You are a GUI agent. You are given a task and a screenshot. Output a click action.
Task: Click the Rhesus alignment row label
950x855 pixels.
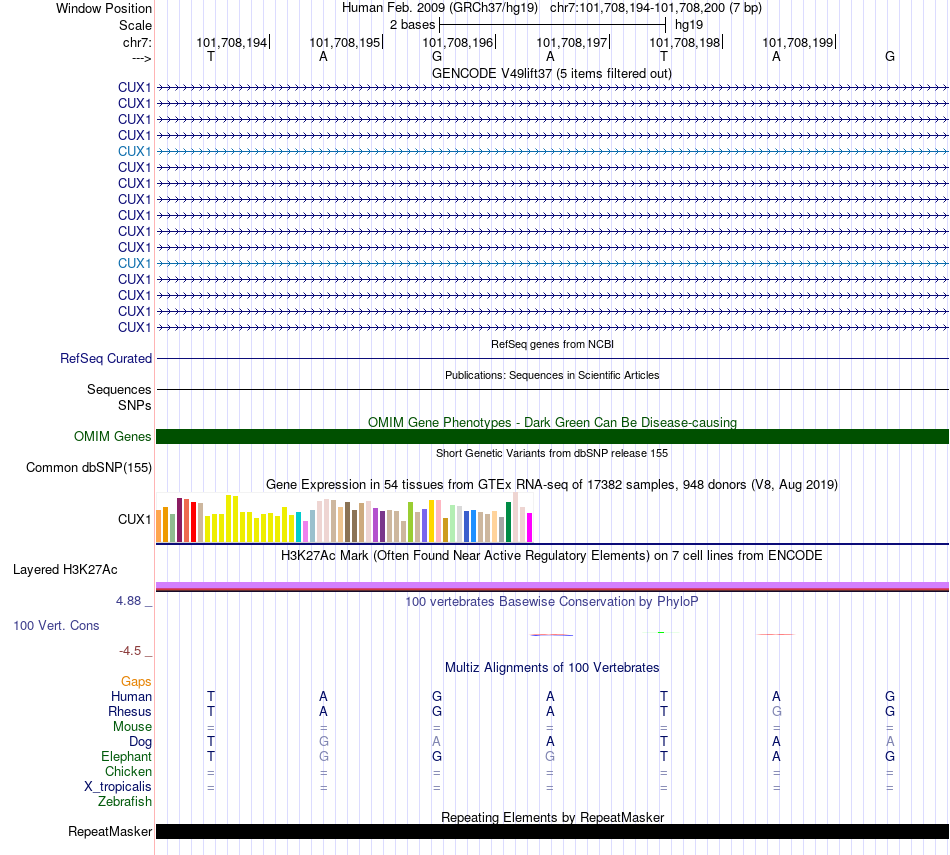tap(130, 711)
